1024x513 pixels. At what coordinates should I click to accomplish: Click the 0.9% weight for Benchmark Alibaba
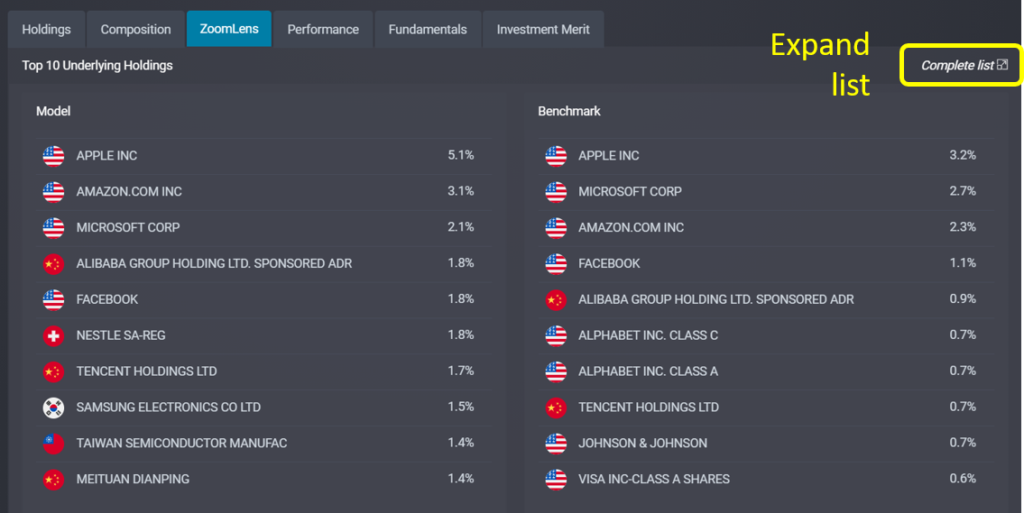[963, 299]
